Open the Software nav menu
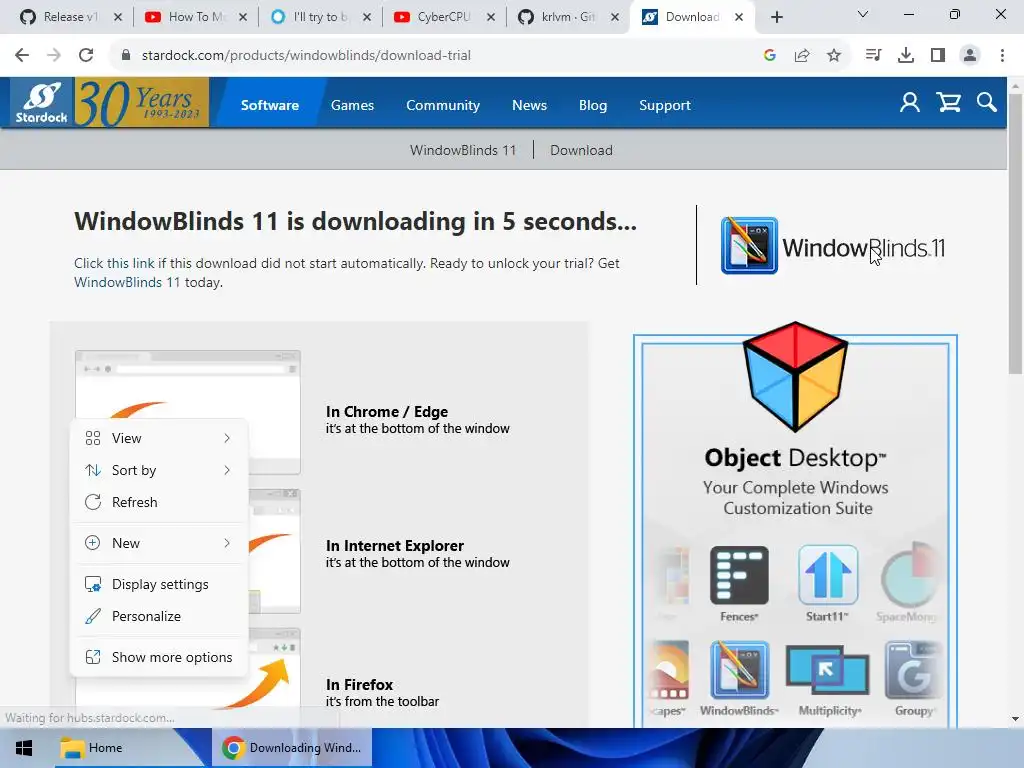Image resolution: width=1024 pixels, height=768 pixels. 270,105
